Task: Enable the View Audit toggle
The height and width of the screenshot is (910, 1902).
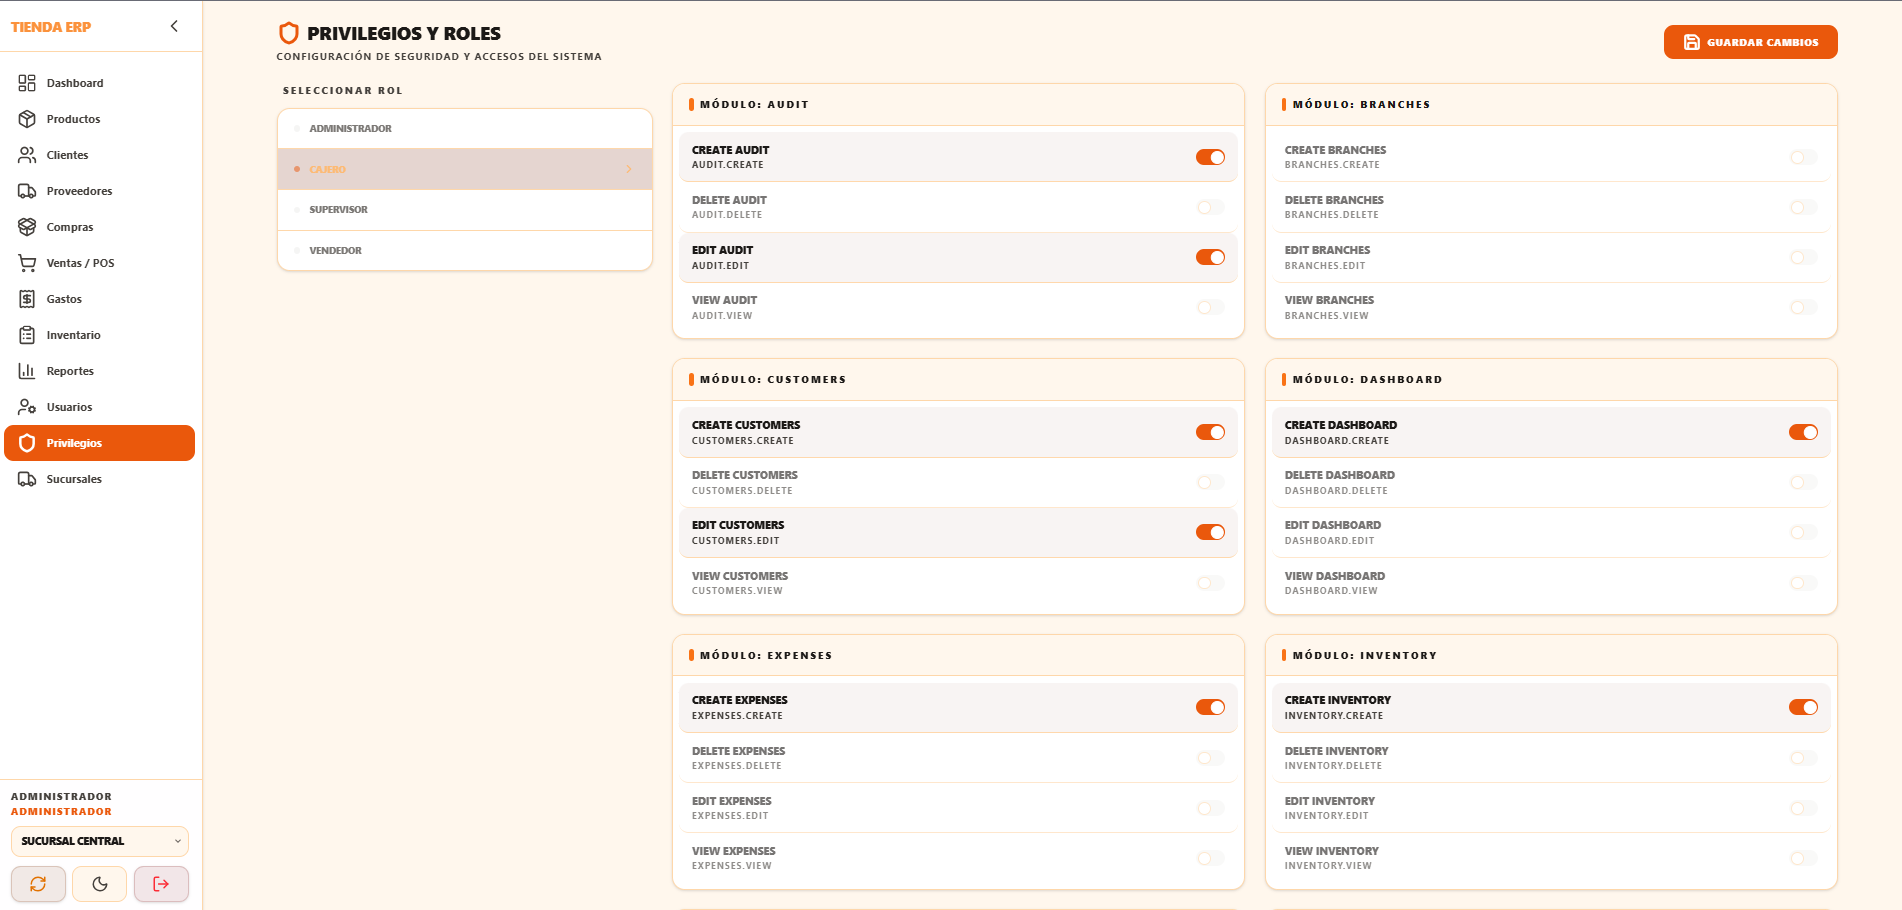Action: 1210,307
